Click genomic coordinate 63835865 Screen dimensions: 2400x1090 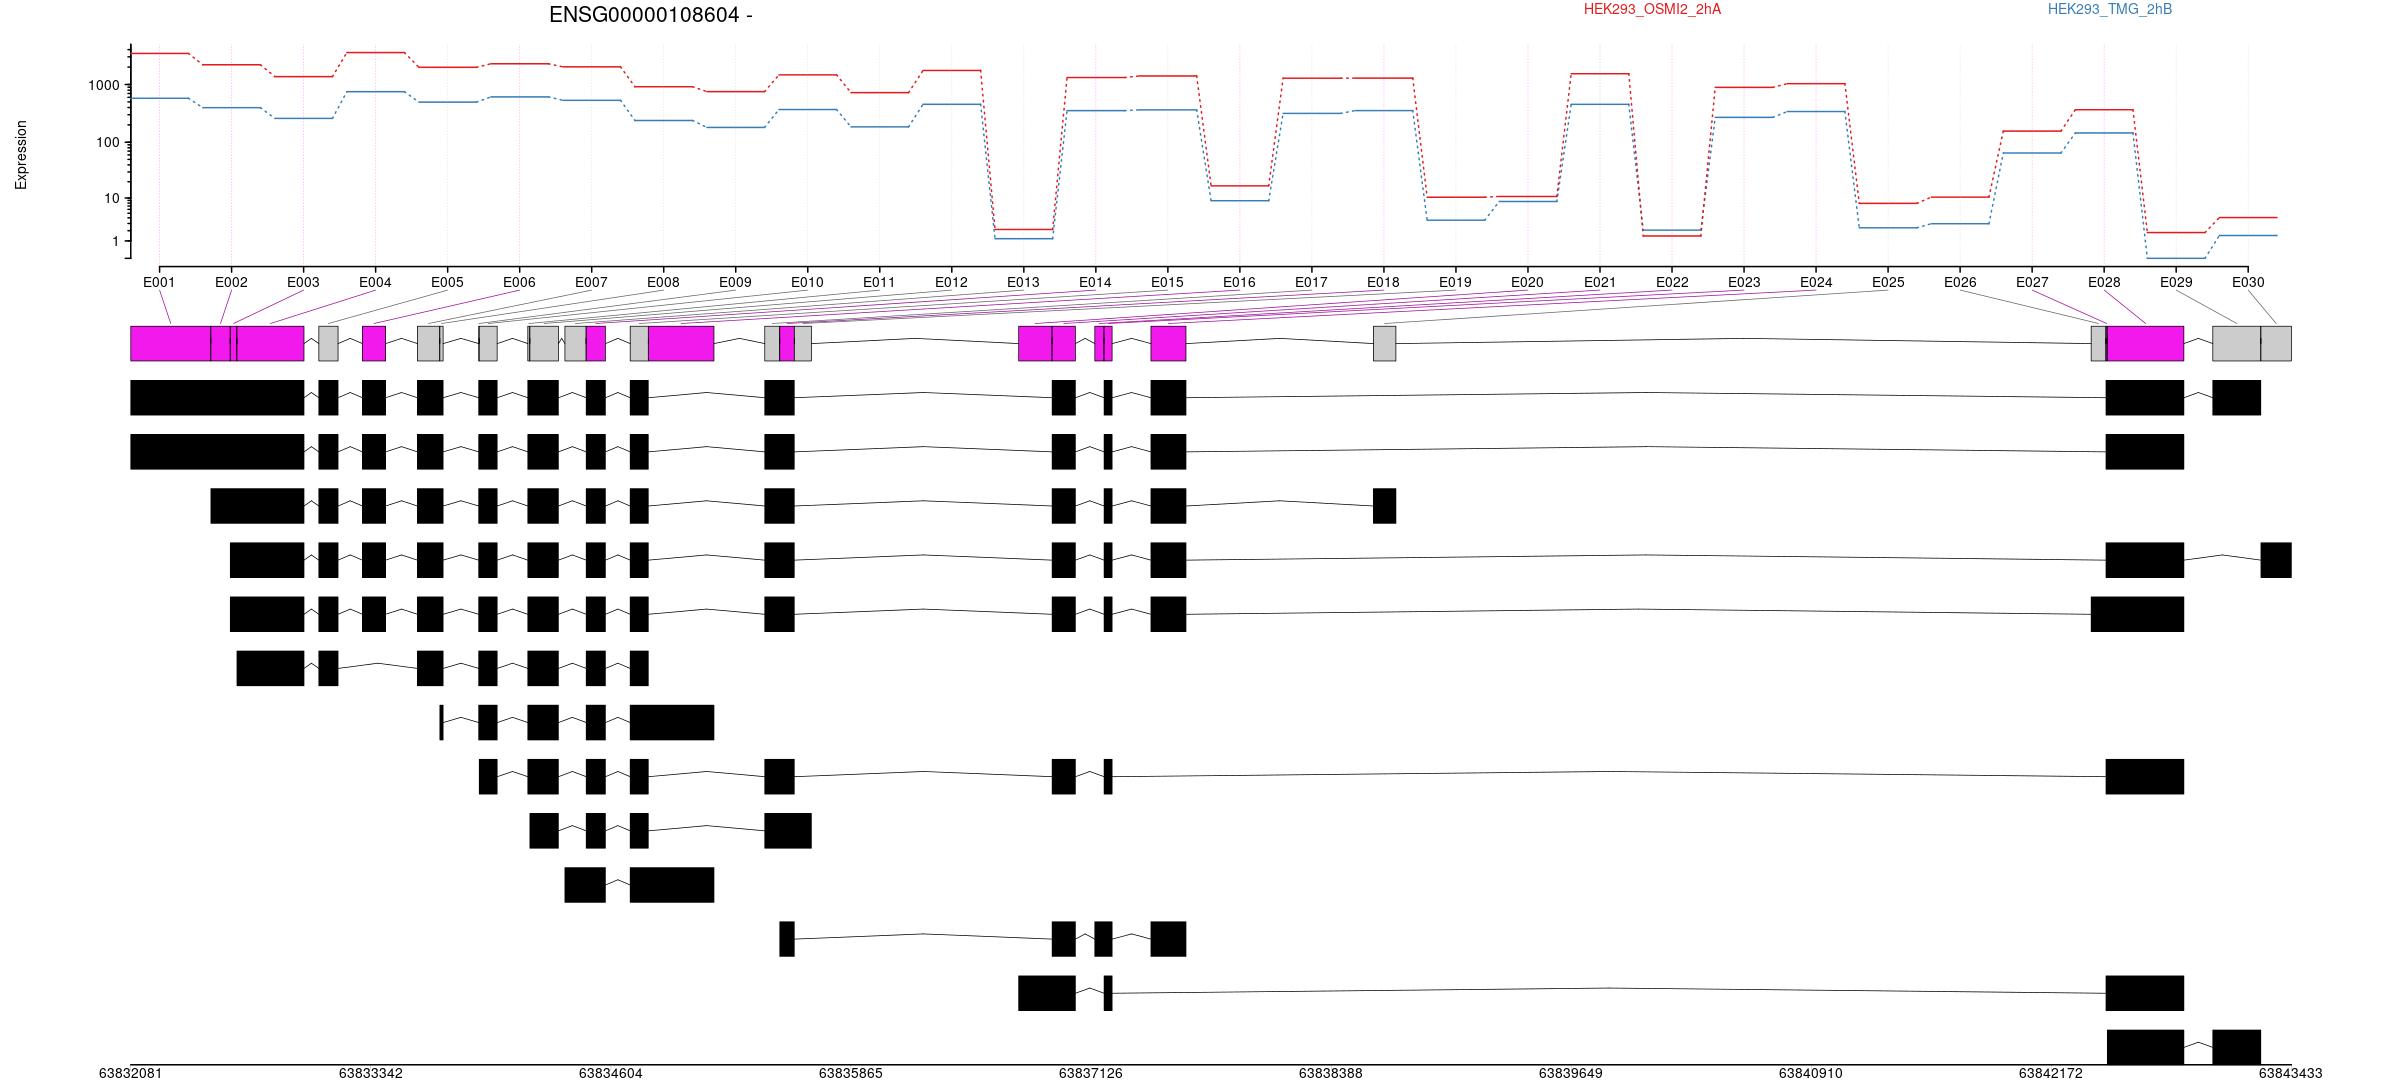[x=851, y=1073]
